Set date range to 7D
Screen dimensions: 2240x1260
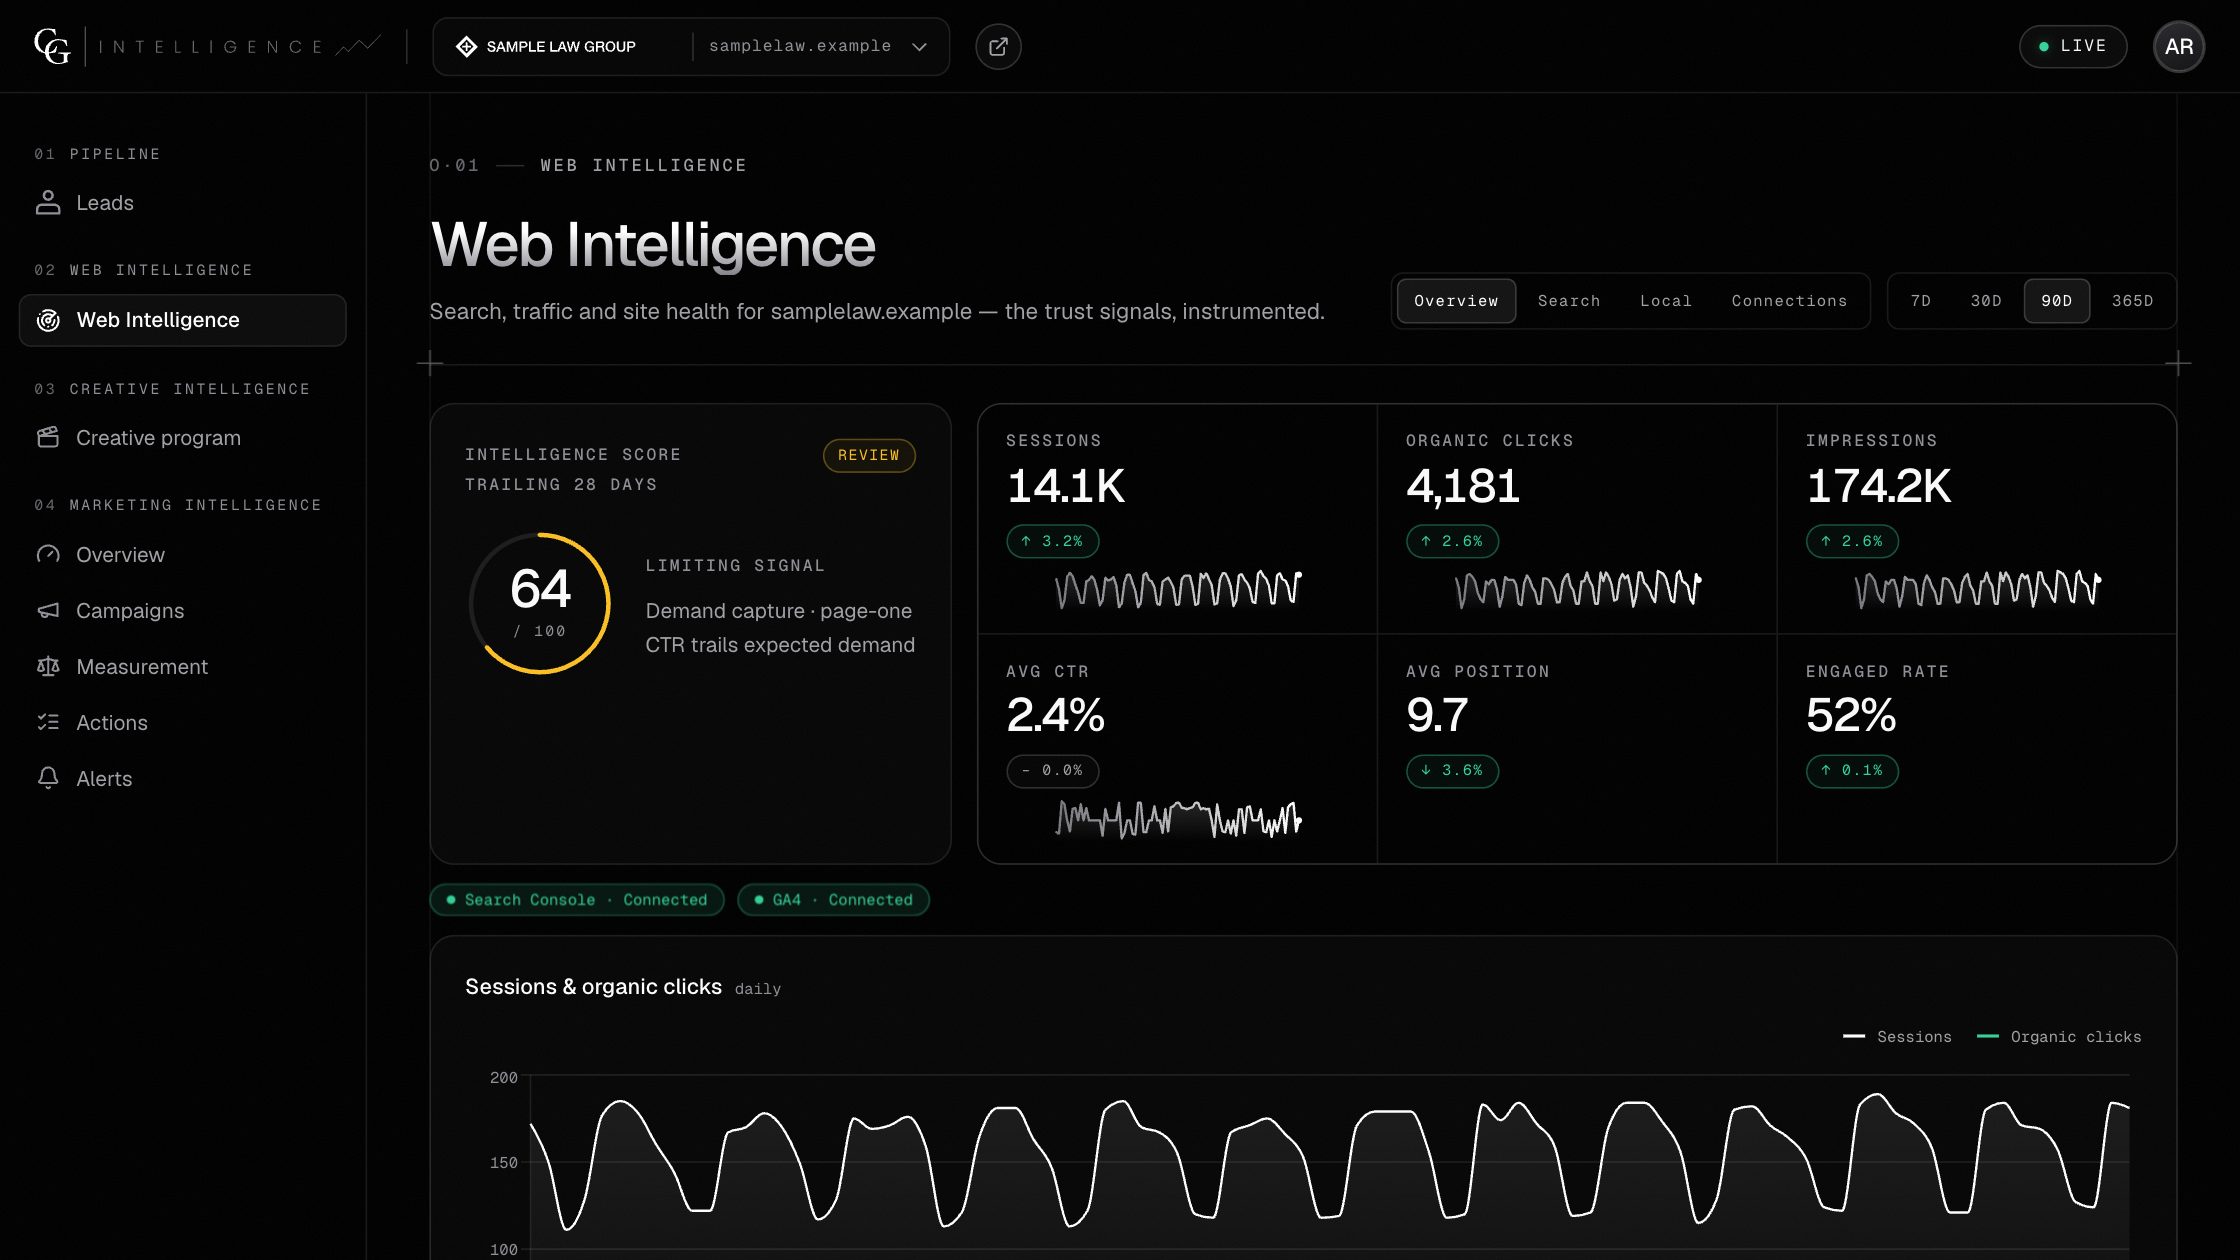tap(1921, 301)
